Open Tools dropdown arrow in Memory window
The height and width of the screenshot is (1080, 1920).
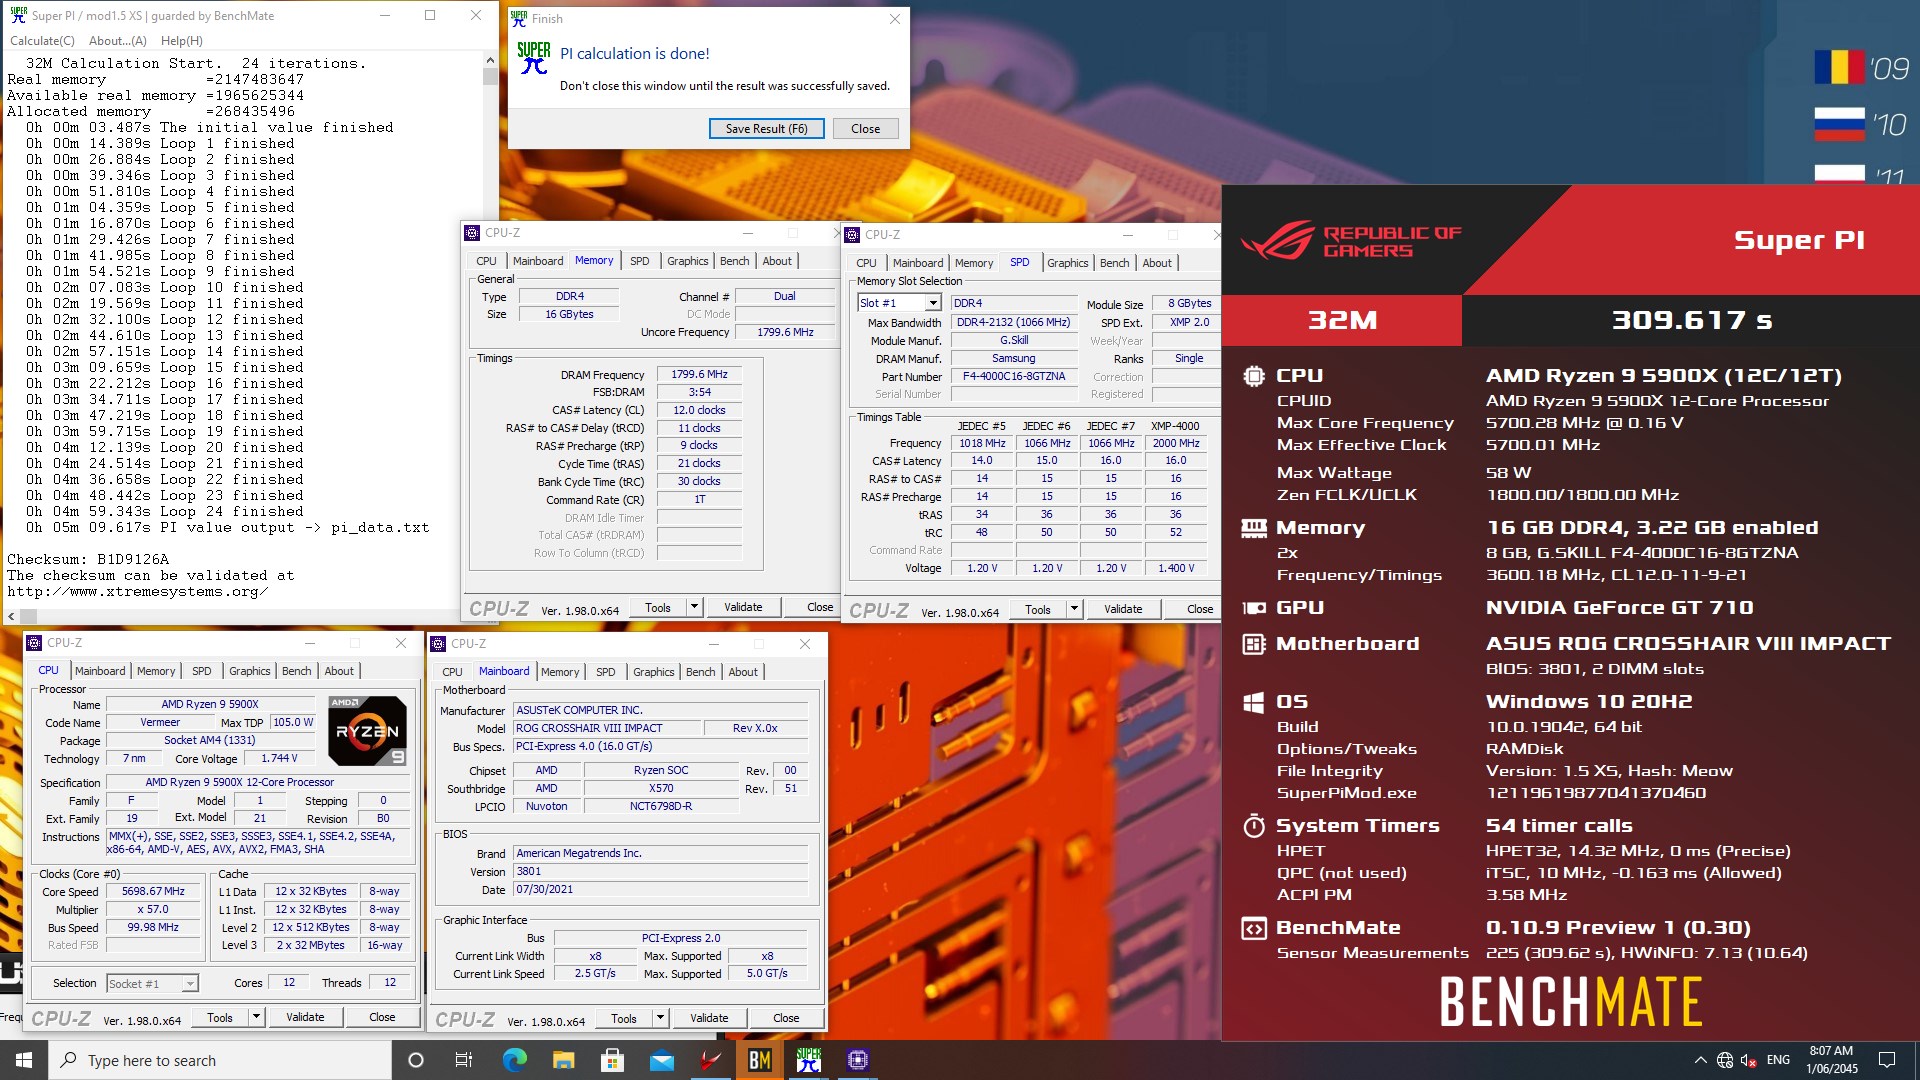click(694, 607)
